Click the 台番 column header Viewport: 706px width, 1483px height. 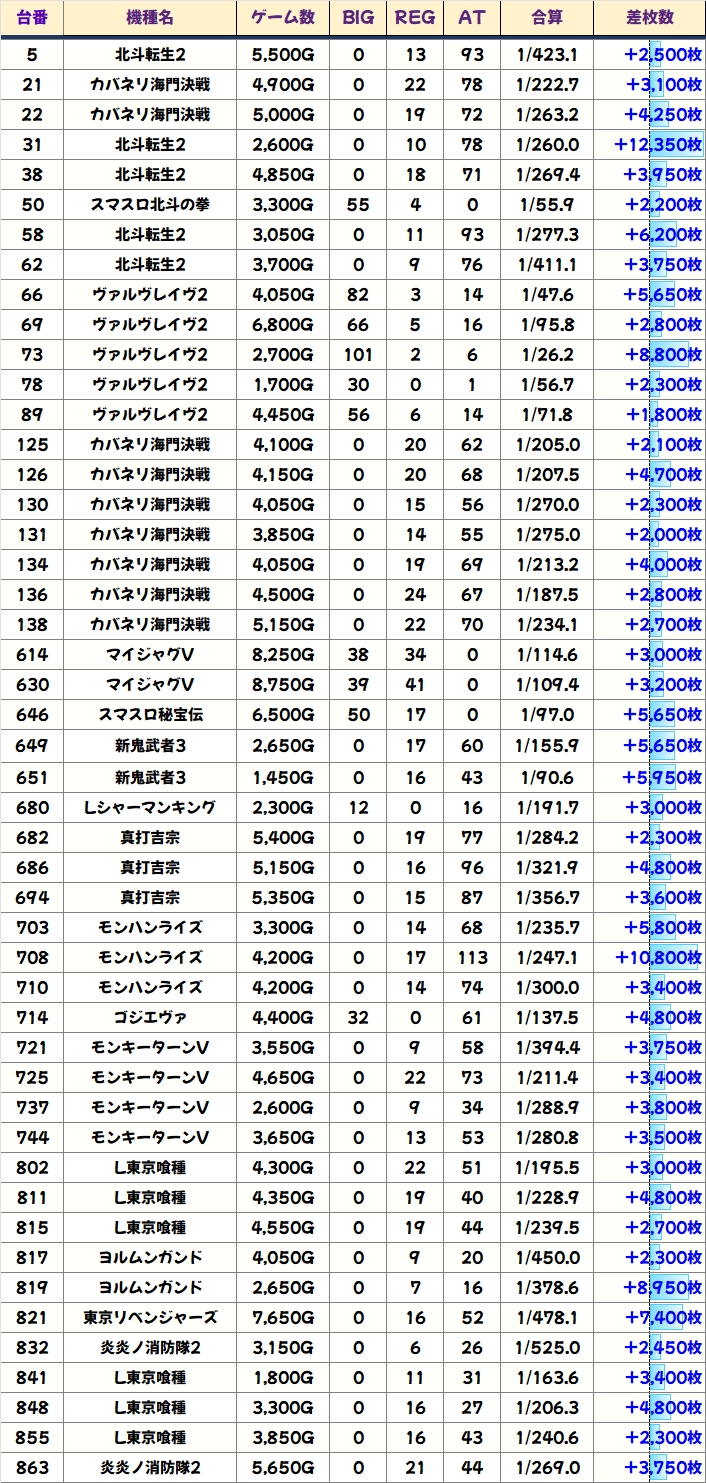pos(32,18)
